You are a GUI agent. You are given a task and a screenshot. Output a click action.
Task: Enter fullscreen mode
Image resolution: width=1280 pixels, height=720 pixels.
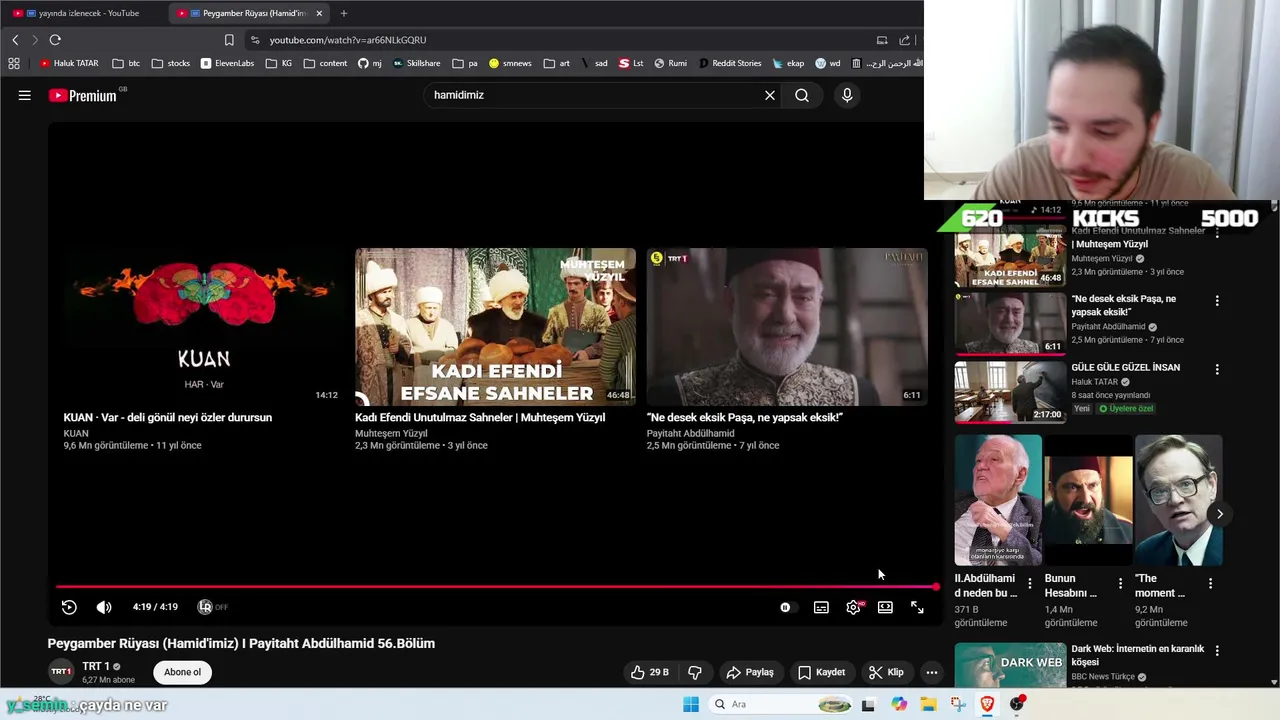(x=917, y=607)
